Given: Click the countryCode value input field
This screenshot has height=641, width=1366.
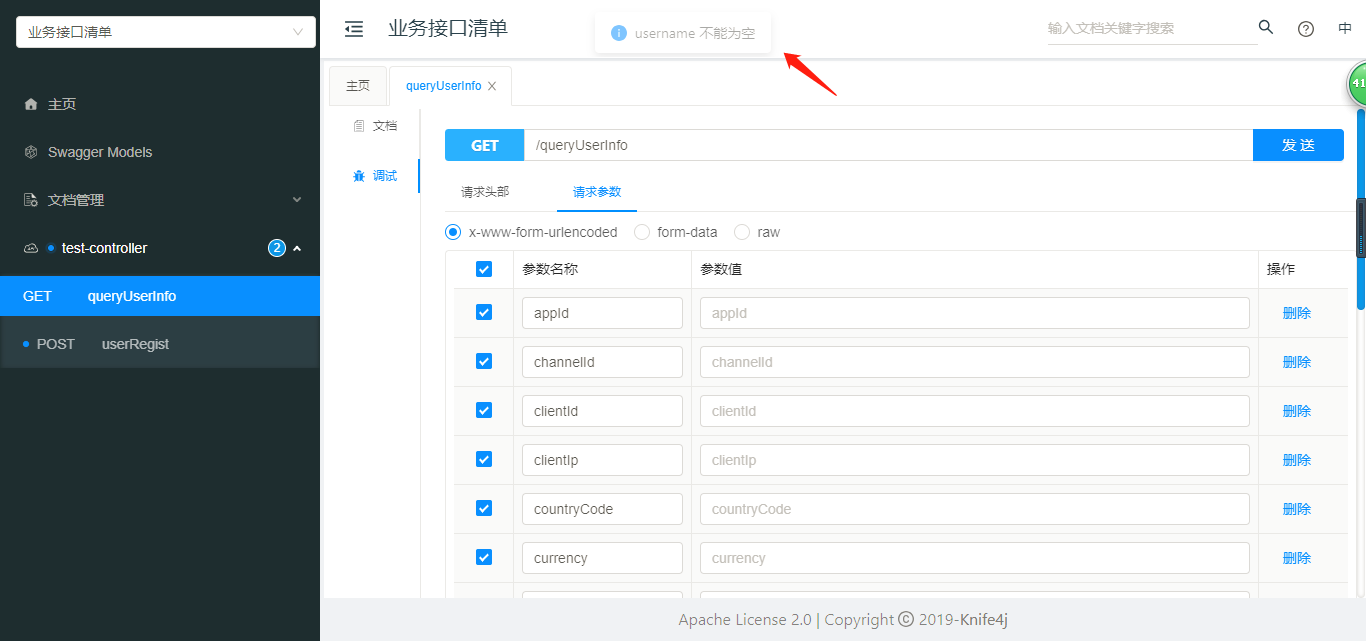Looking at the screenshot, I should [975, 509].
